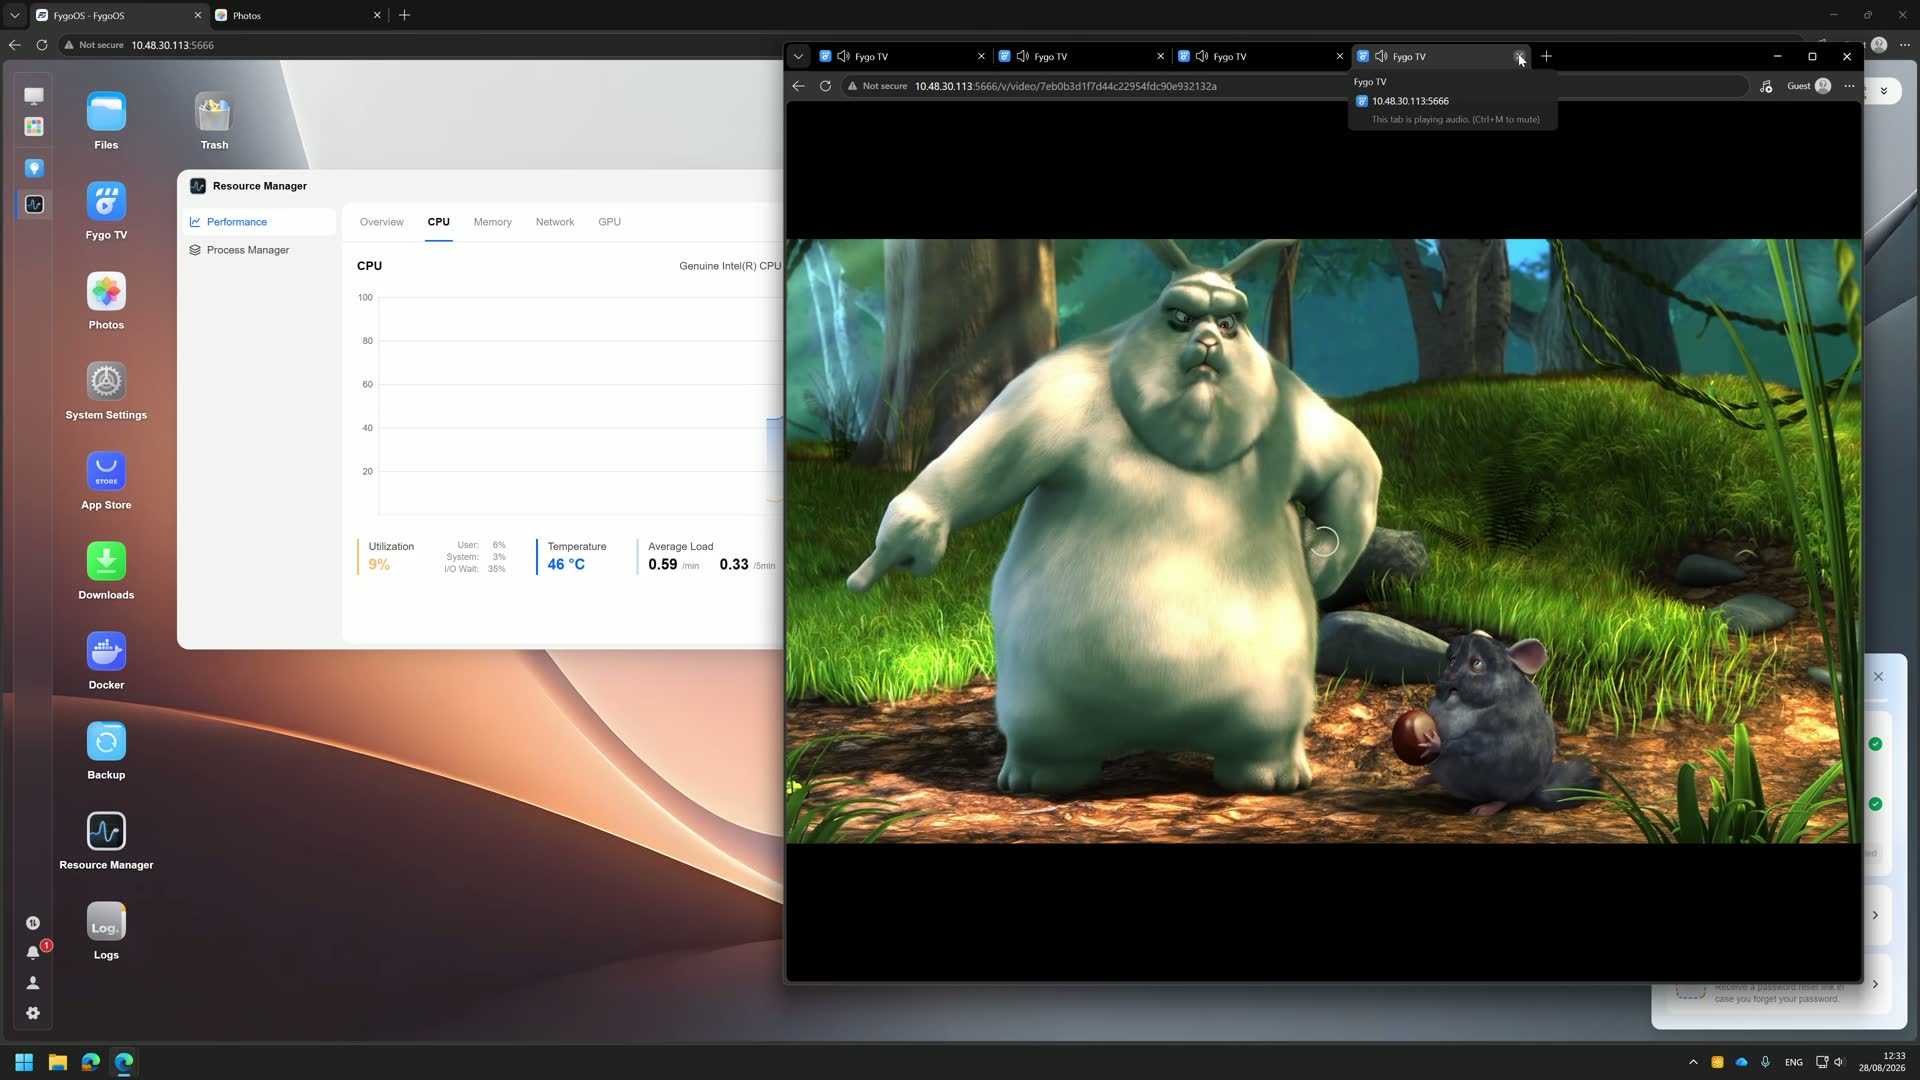Switch to the GPU tab
This screenshot has width=1920, height=1080.
coord(609,222)
